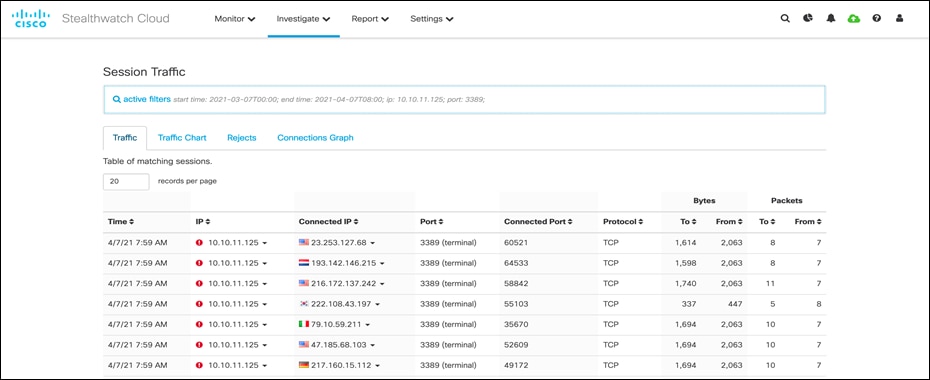930x380 pixels.
Task: Expand dropdown arrow next to 47.185.68.103
Action: pyautogui.click(x=373, y=345)
